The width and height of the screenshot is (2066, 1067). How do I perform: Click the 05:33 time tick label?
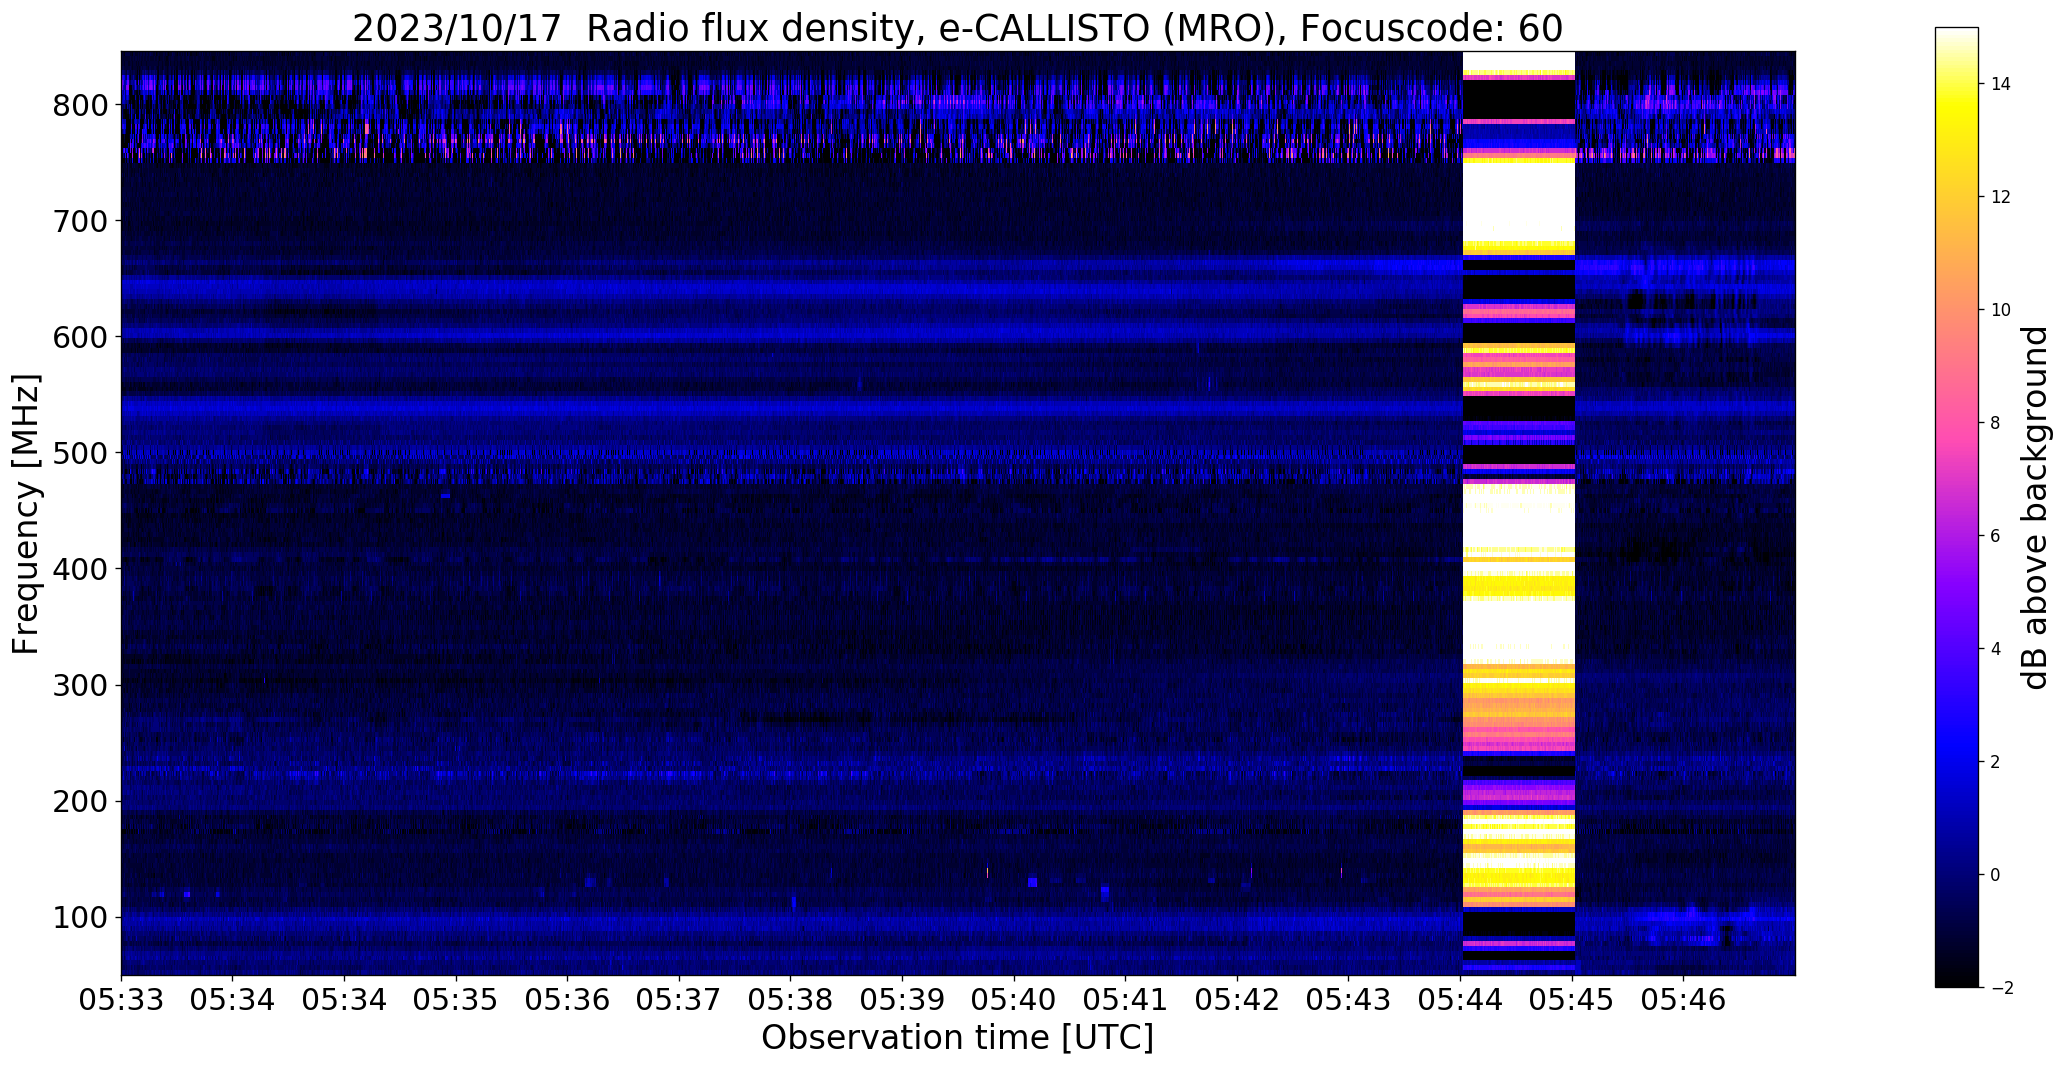[x=121, y=998]
